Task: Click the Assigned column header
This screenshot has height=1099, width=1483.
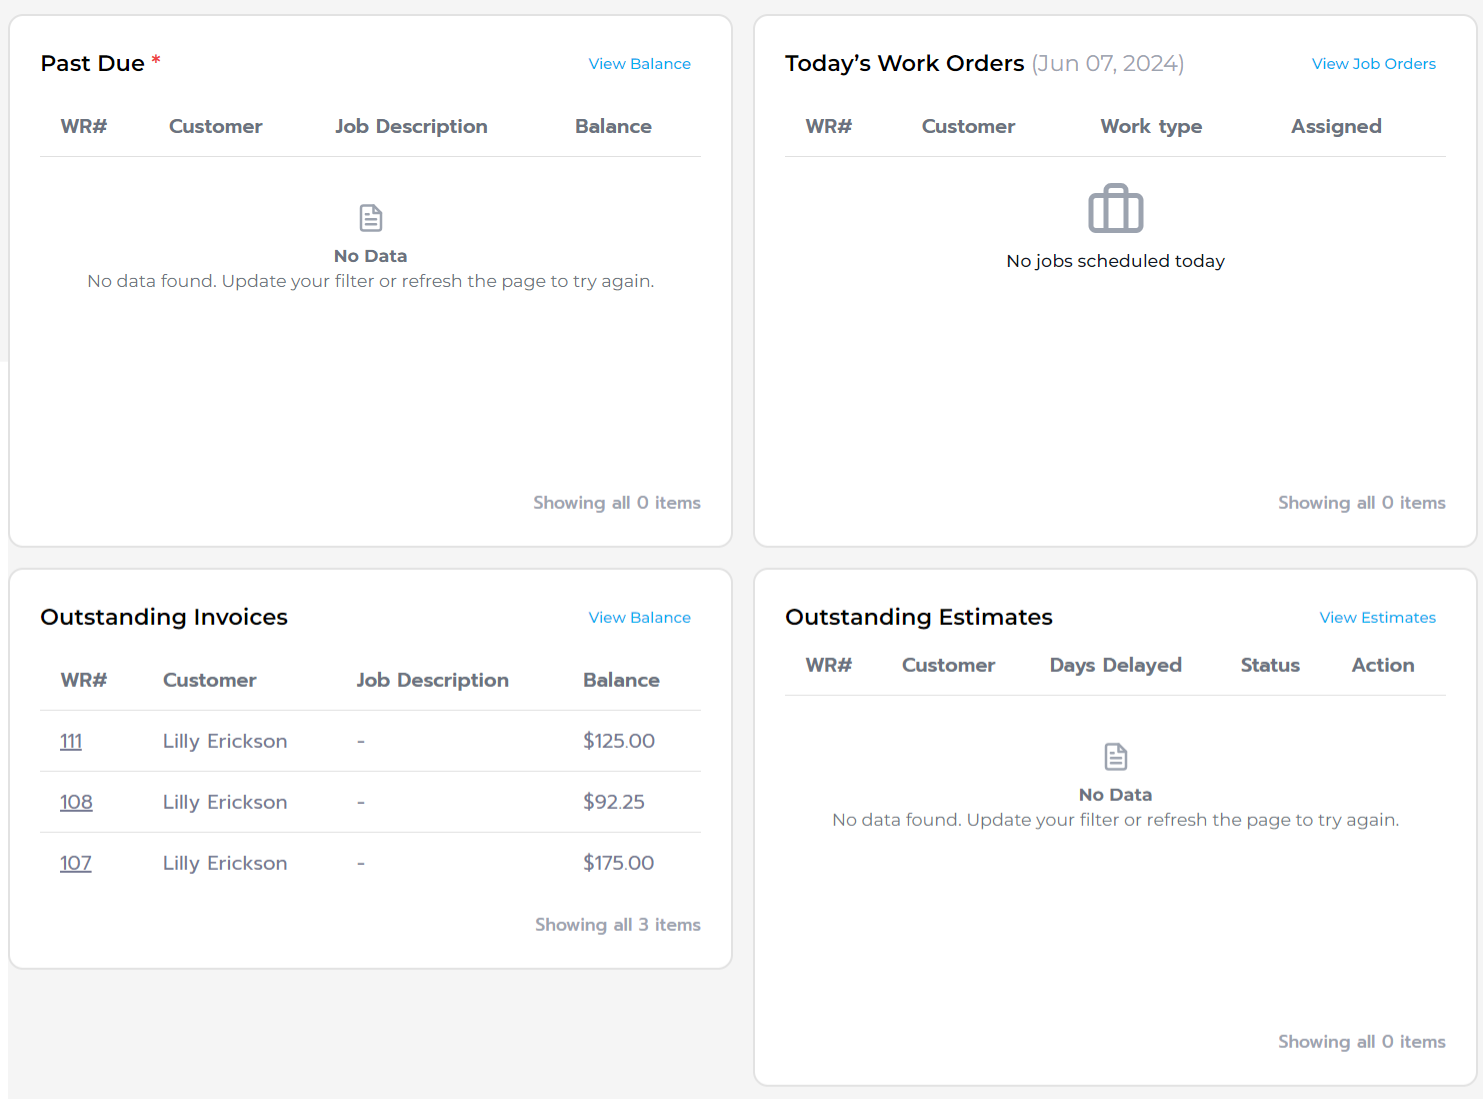Action: click(1336, 126)
